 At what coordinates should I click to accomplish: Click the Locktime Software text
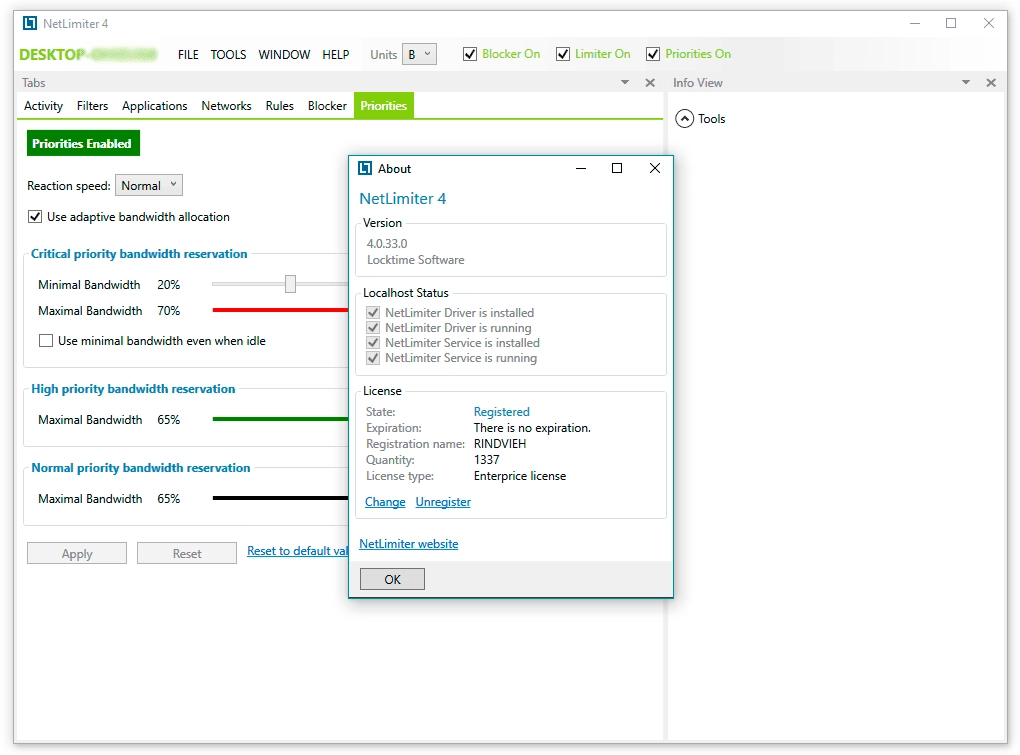416,259
